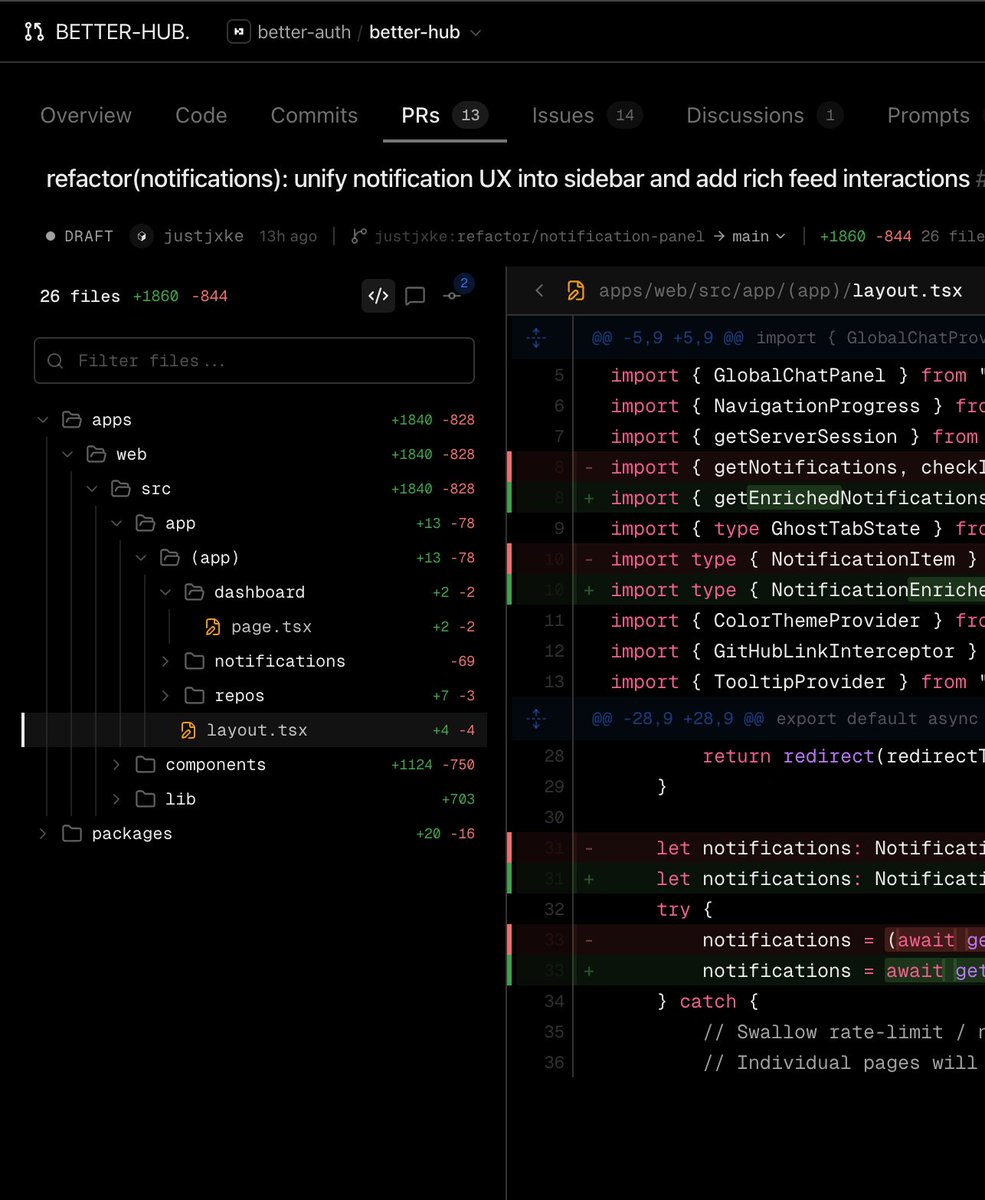The height and width of the screenshot is (1200, 985).
Task: Click the -69 stat next to notifications
Action: point(462,661)
